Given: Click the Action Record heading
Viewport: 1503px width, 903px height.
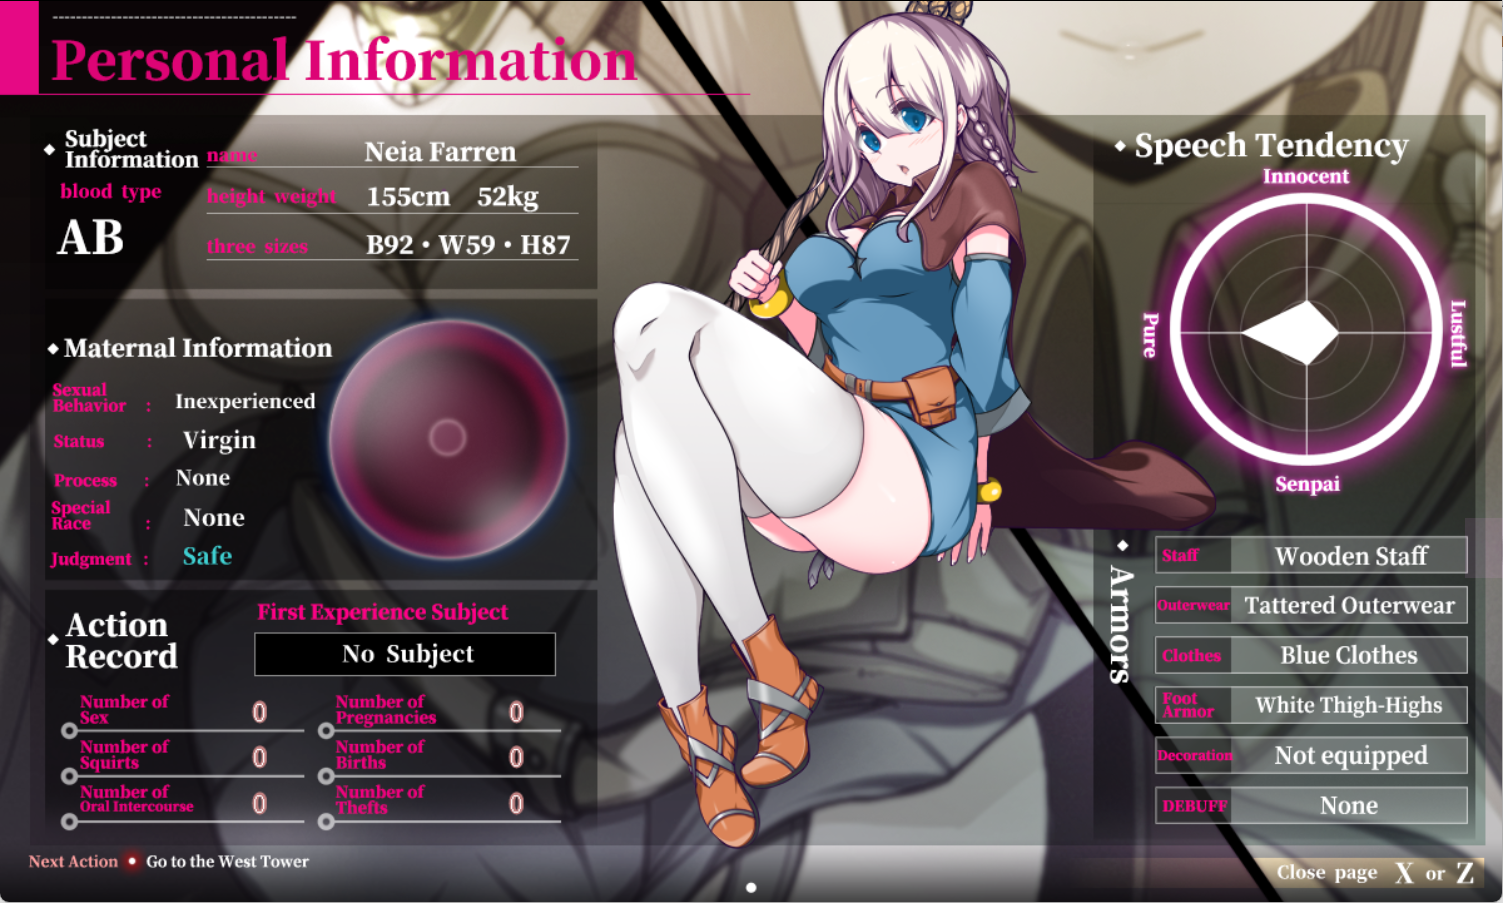Looking at the screenshot, I should coord(121,640).
